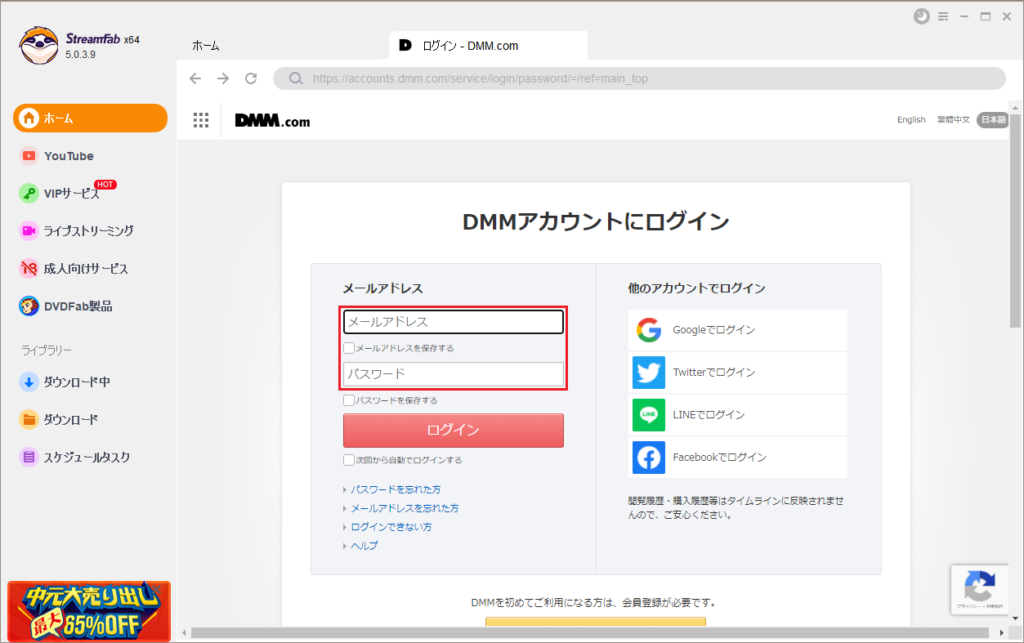Select the live streaming sidebar entry

coord(77,230)
